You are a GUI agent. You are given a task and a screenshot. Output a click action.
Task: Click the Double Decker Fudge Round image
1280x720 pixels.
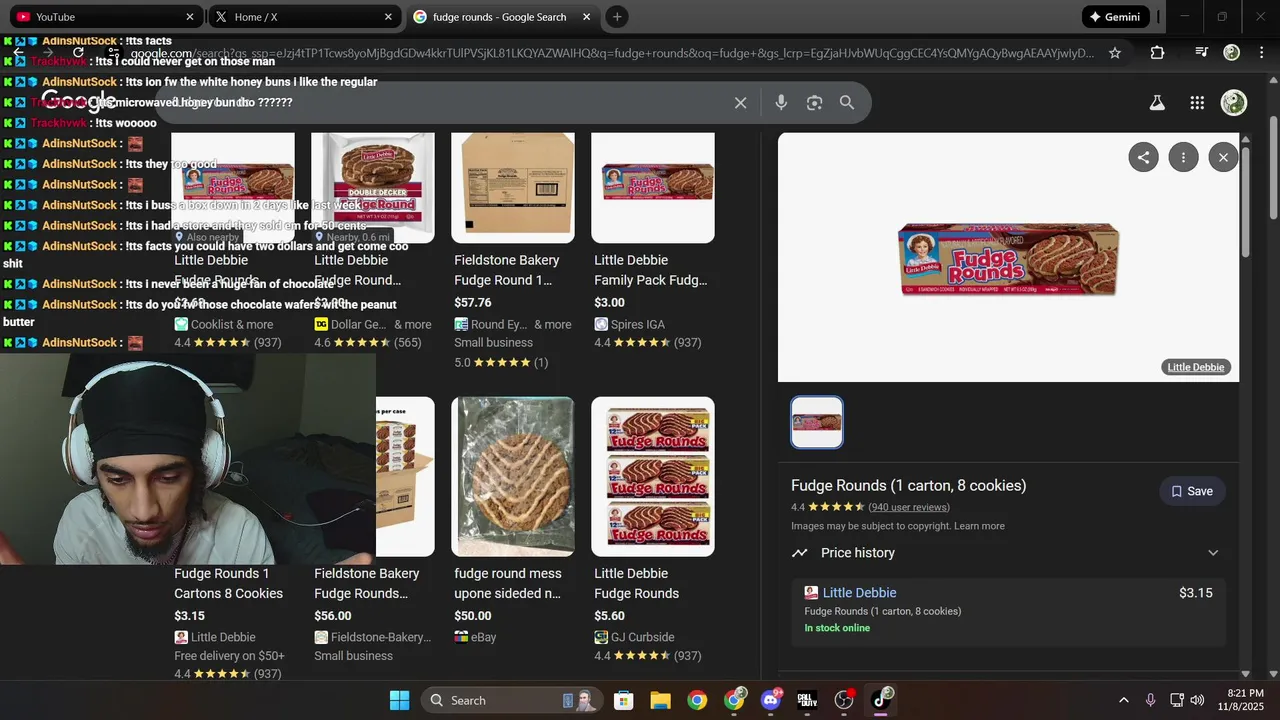click(373, 188)
